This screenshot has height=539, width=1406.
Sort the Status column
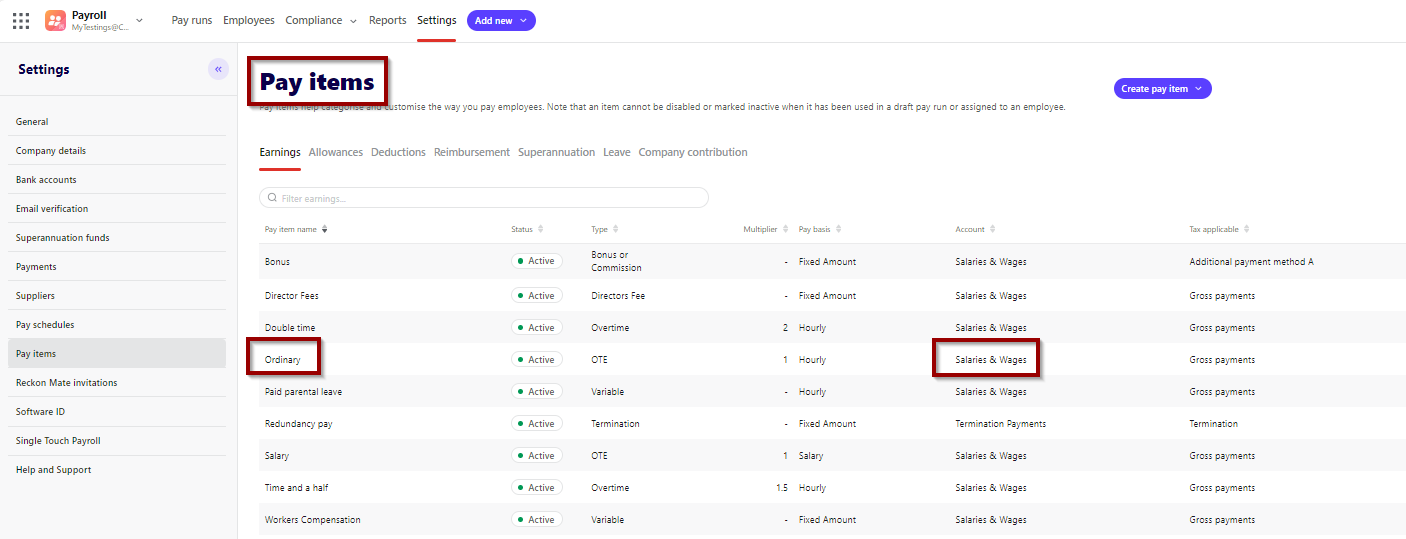pyautogui.click(x=541, y=229)
